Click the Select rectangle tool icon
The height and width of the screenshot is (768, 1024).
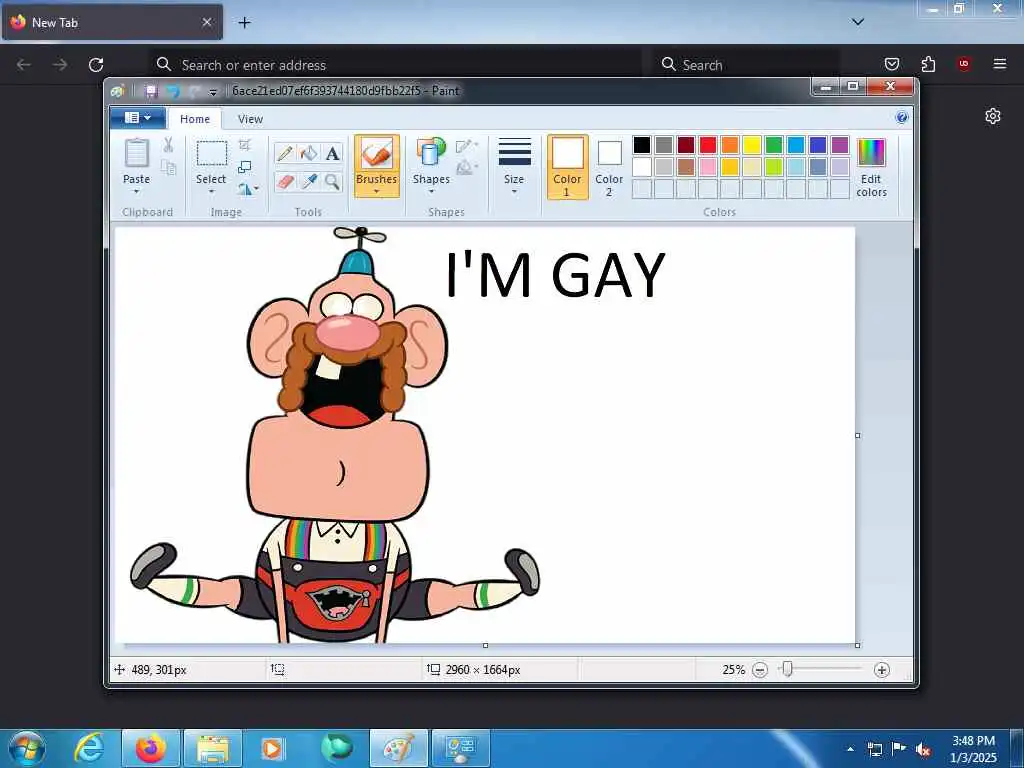212,154
